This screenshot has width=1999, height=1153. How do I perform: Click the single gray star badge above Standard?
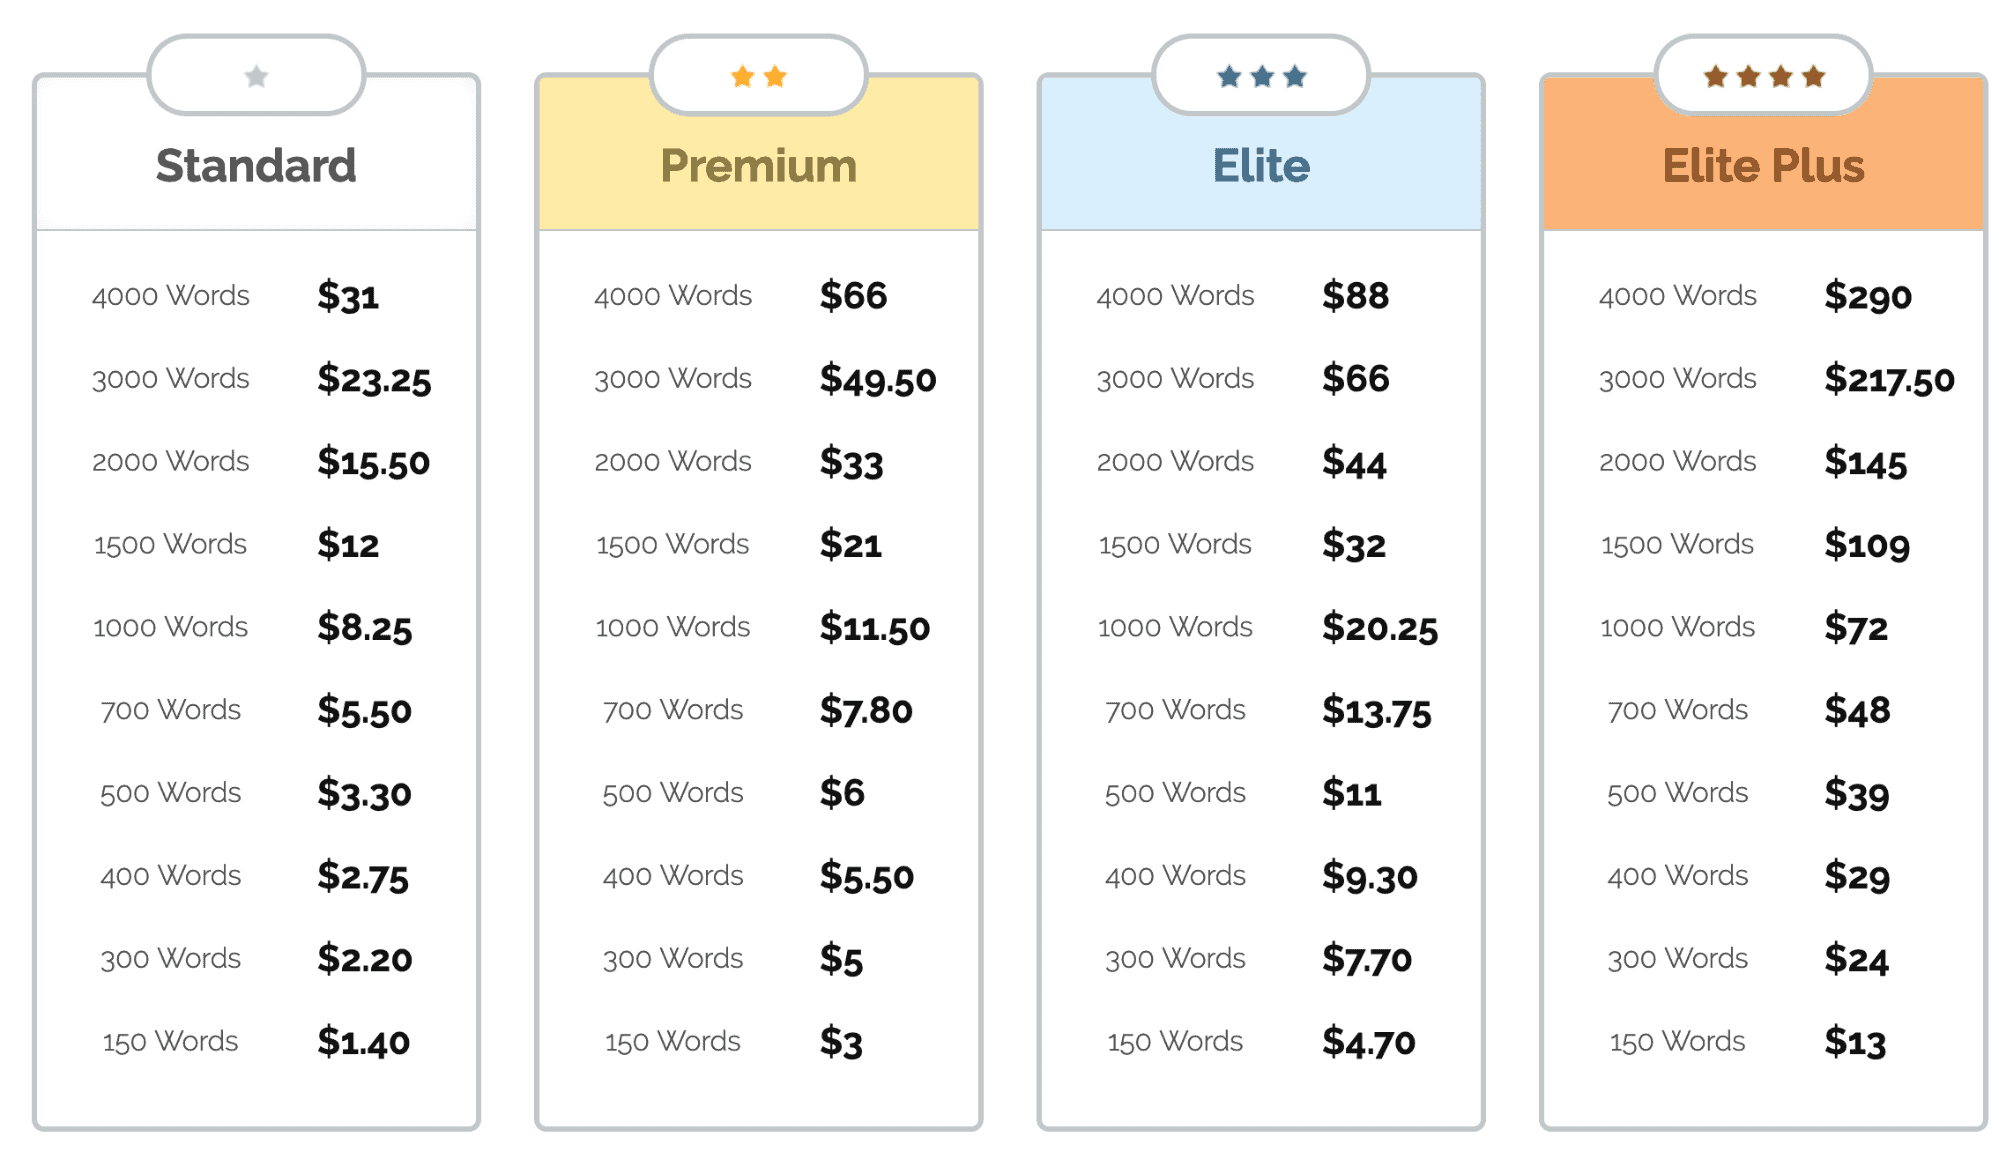click(256, 76)
